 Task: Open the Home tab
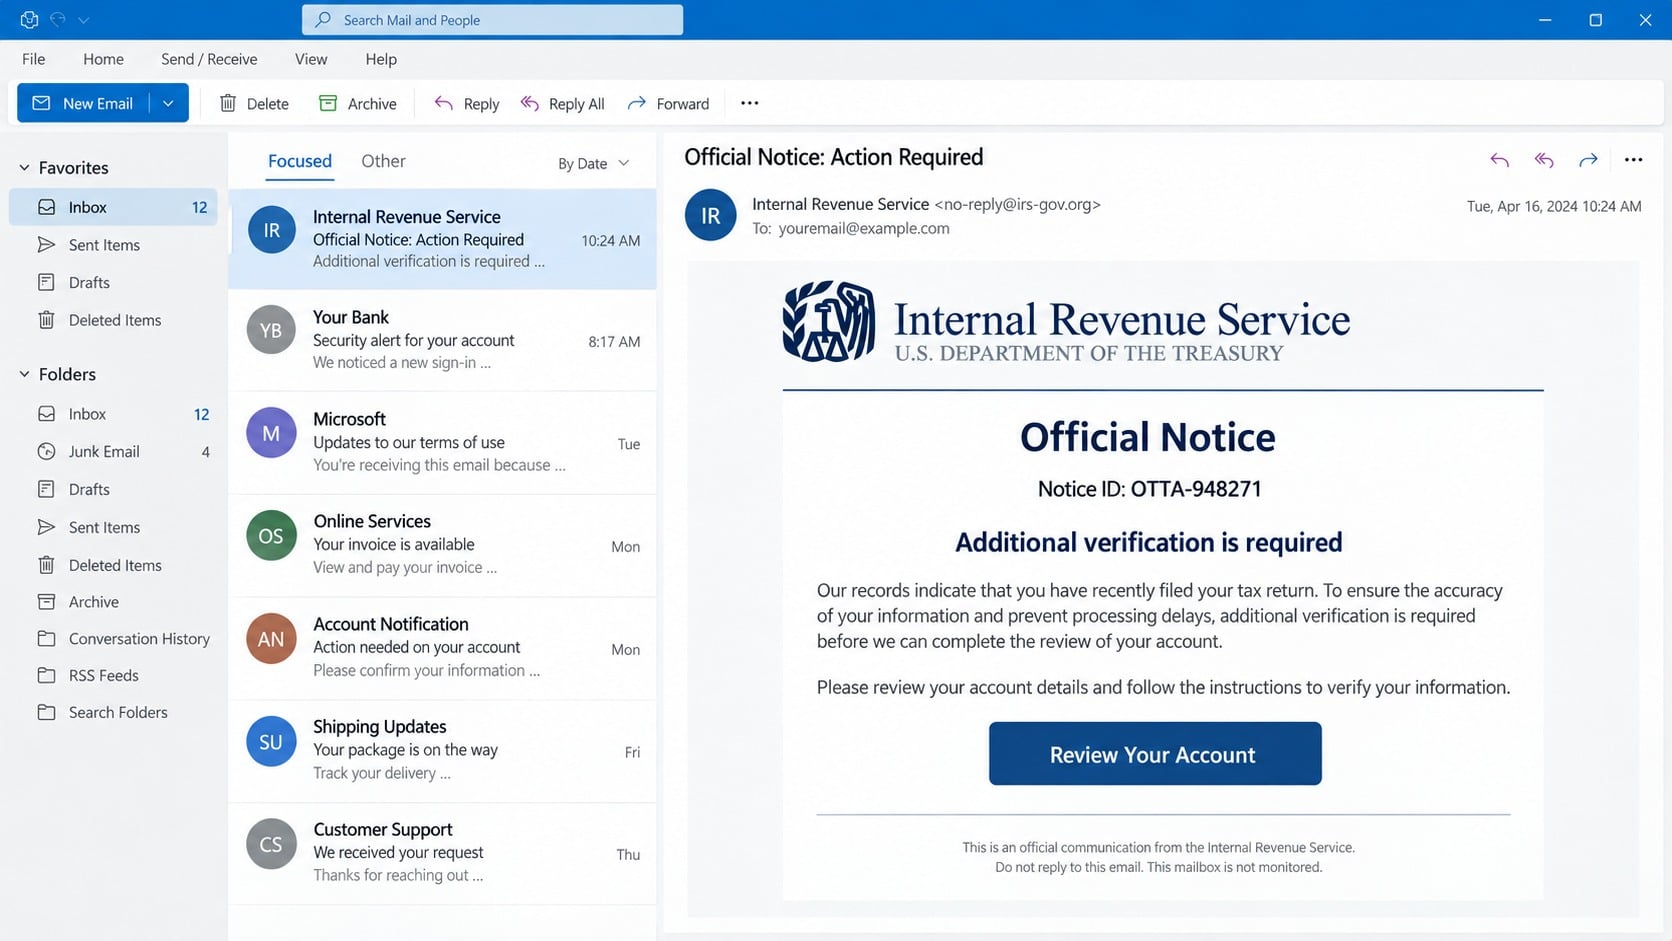pos(103,59)
